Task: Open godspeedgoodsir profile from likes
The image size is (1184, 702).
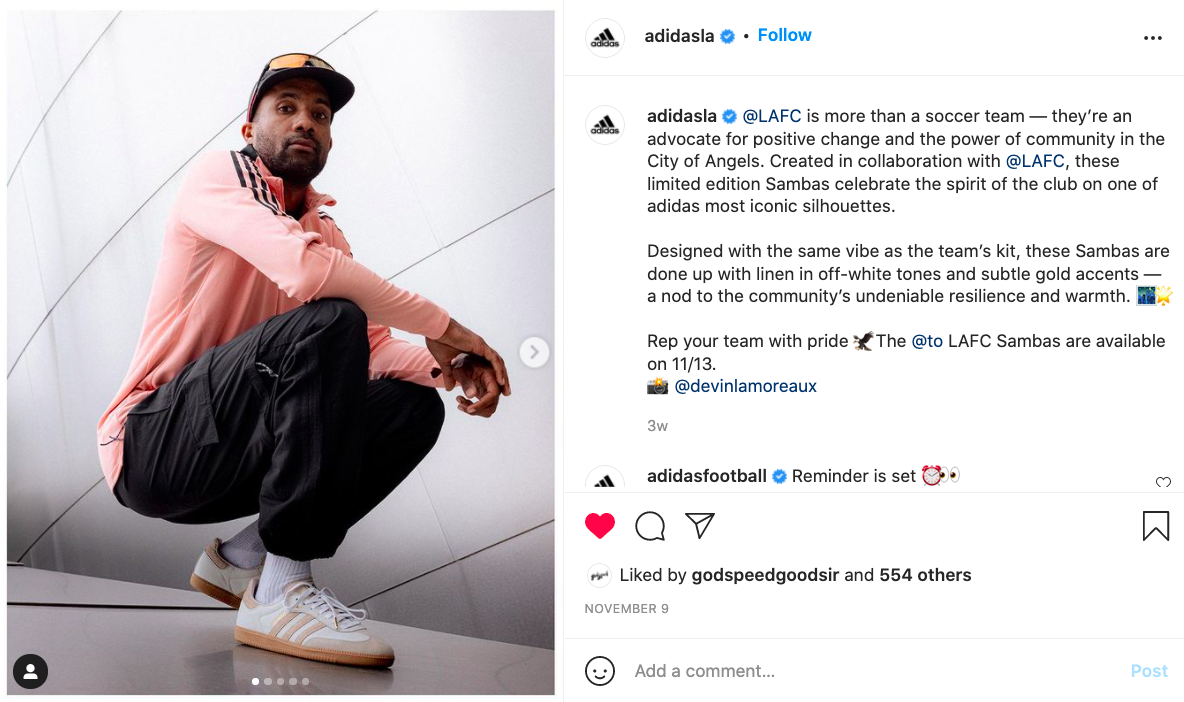Action: click(x=765, y=575)
